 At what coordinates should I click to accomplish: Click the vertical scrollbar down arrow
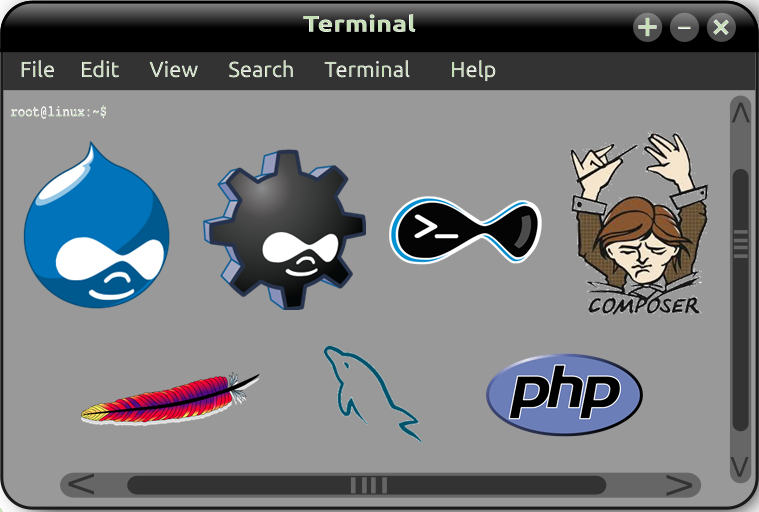coord(741,467)
